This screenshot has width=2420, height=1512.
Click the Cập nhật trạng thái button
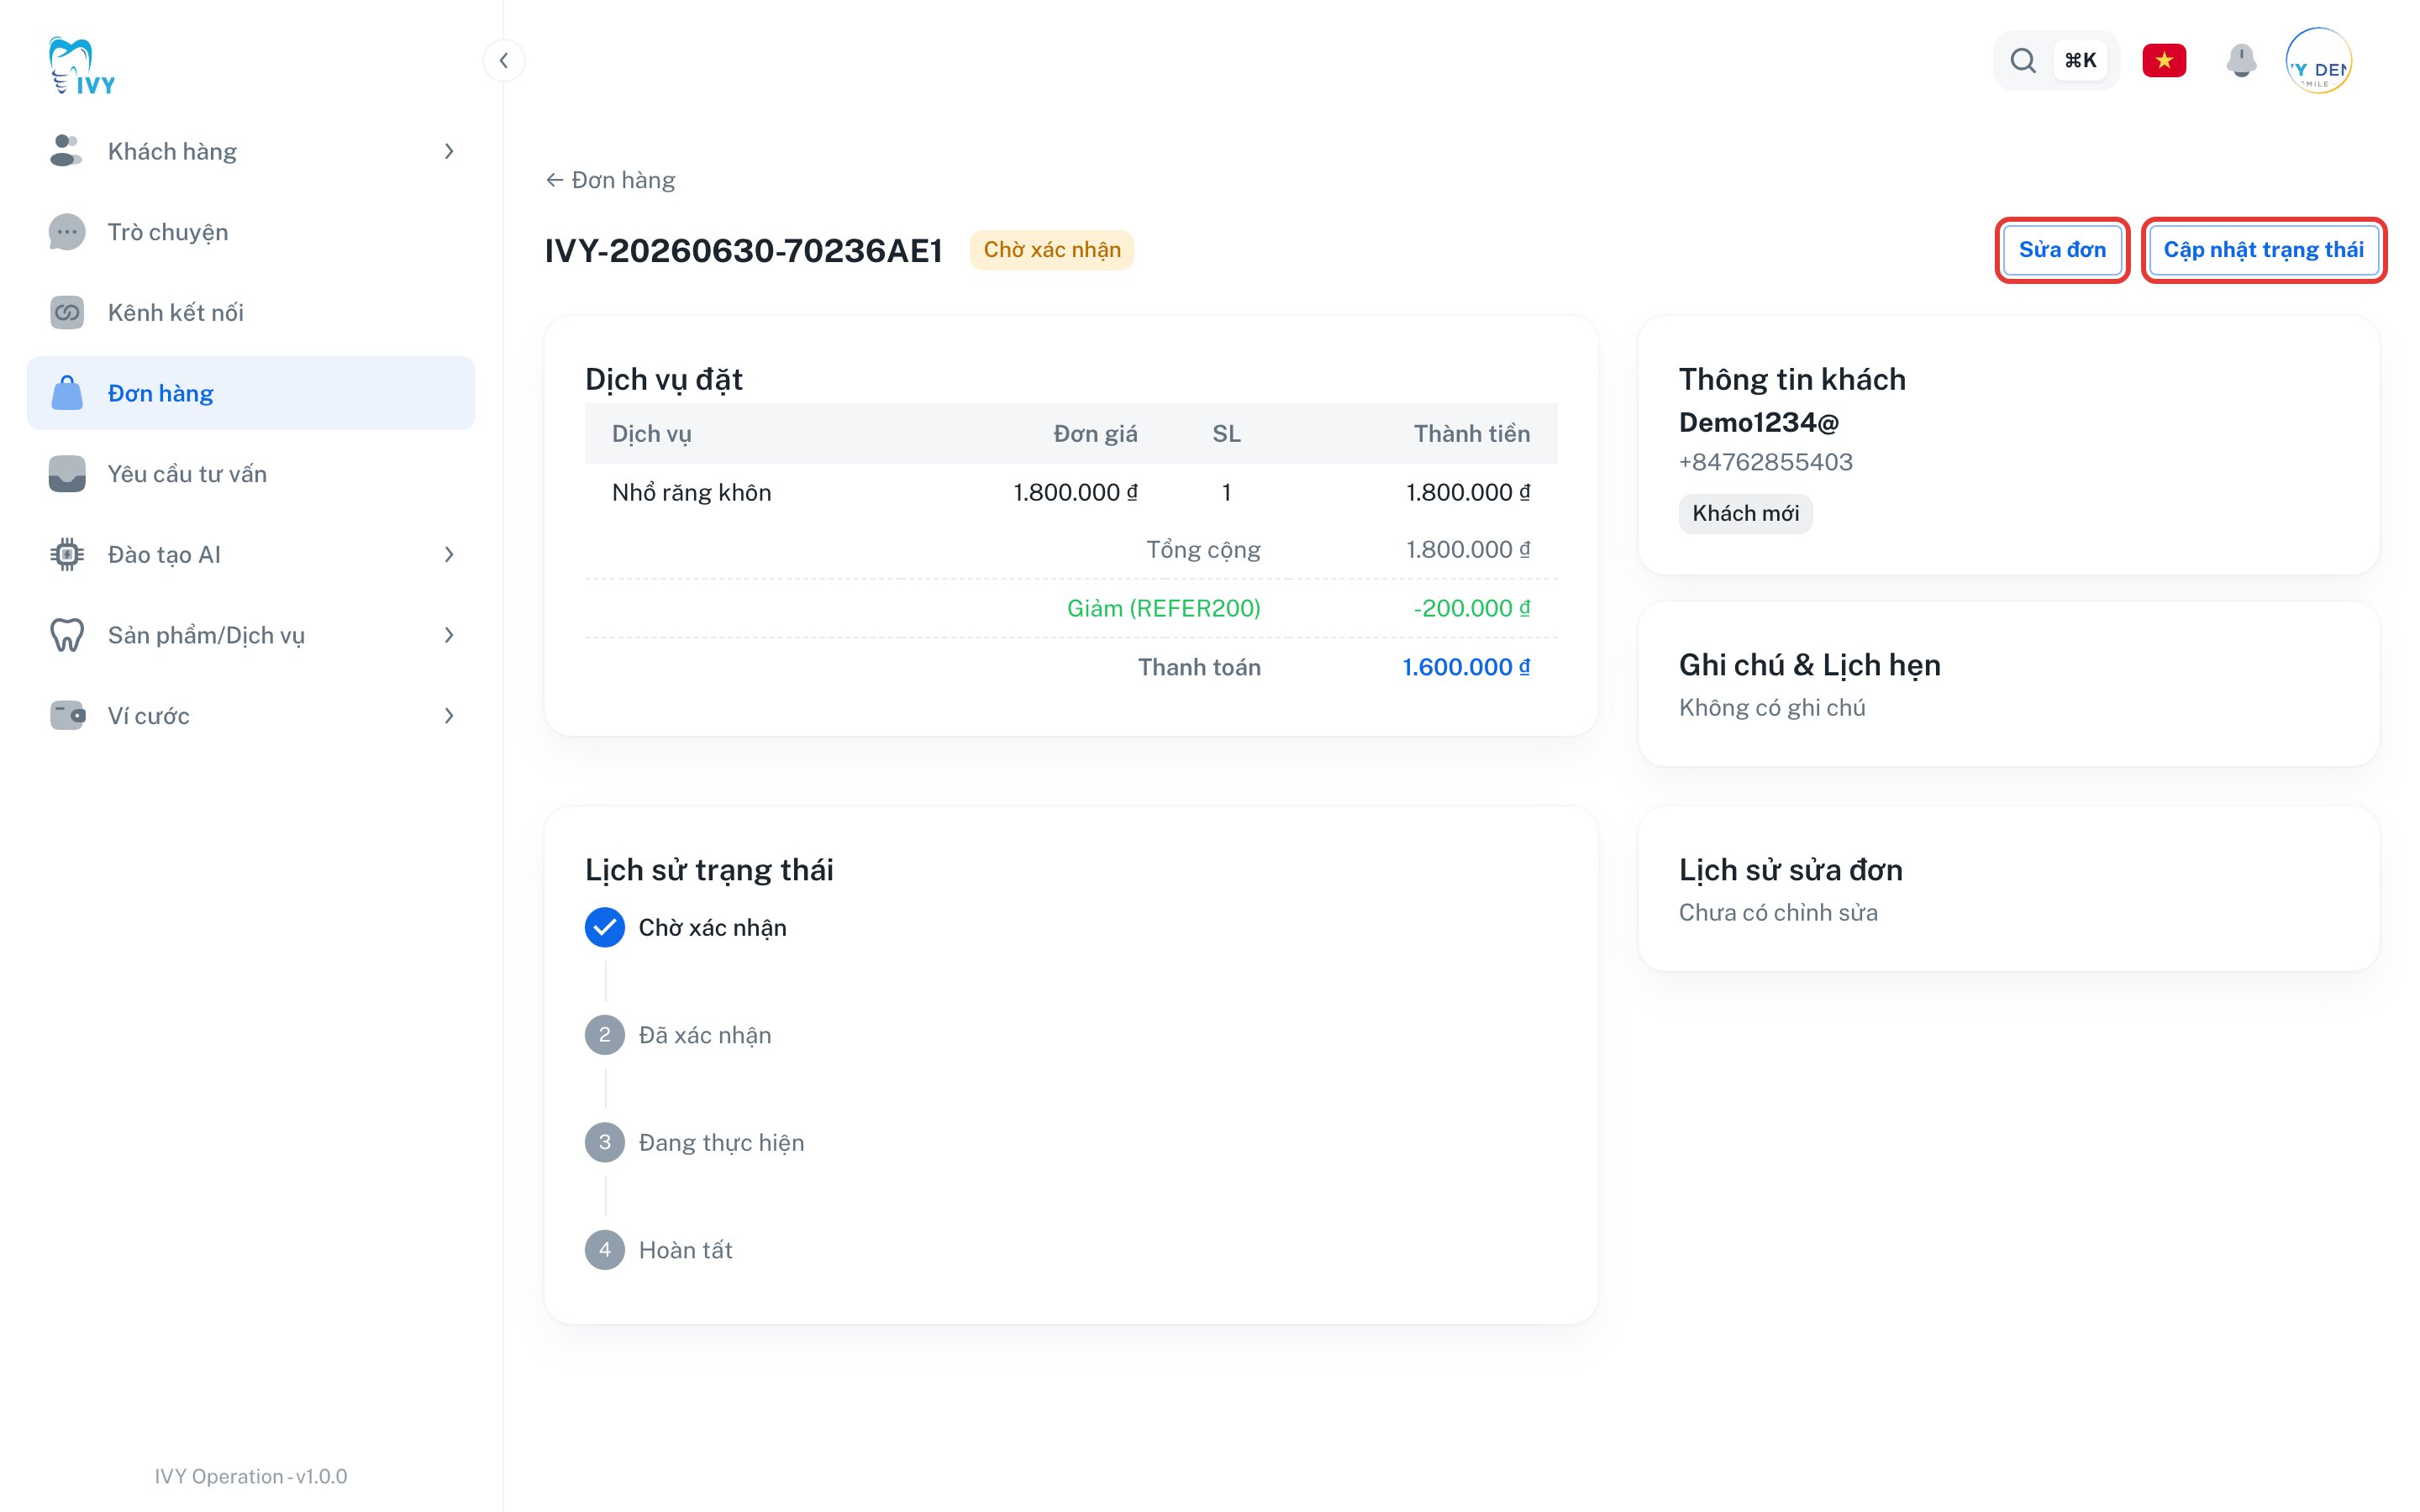(x=2264, y=250)
